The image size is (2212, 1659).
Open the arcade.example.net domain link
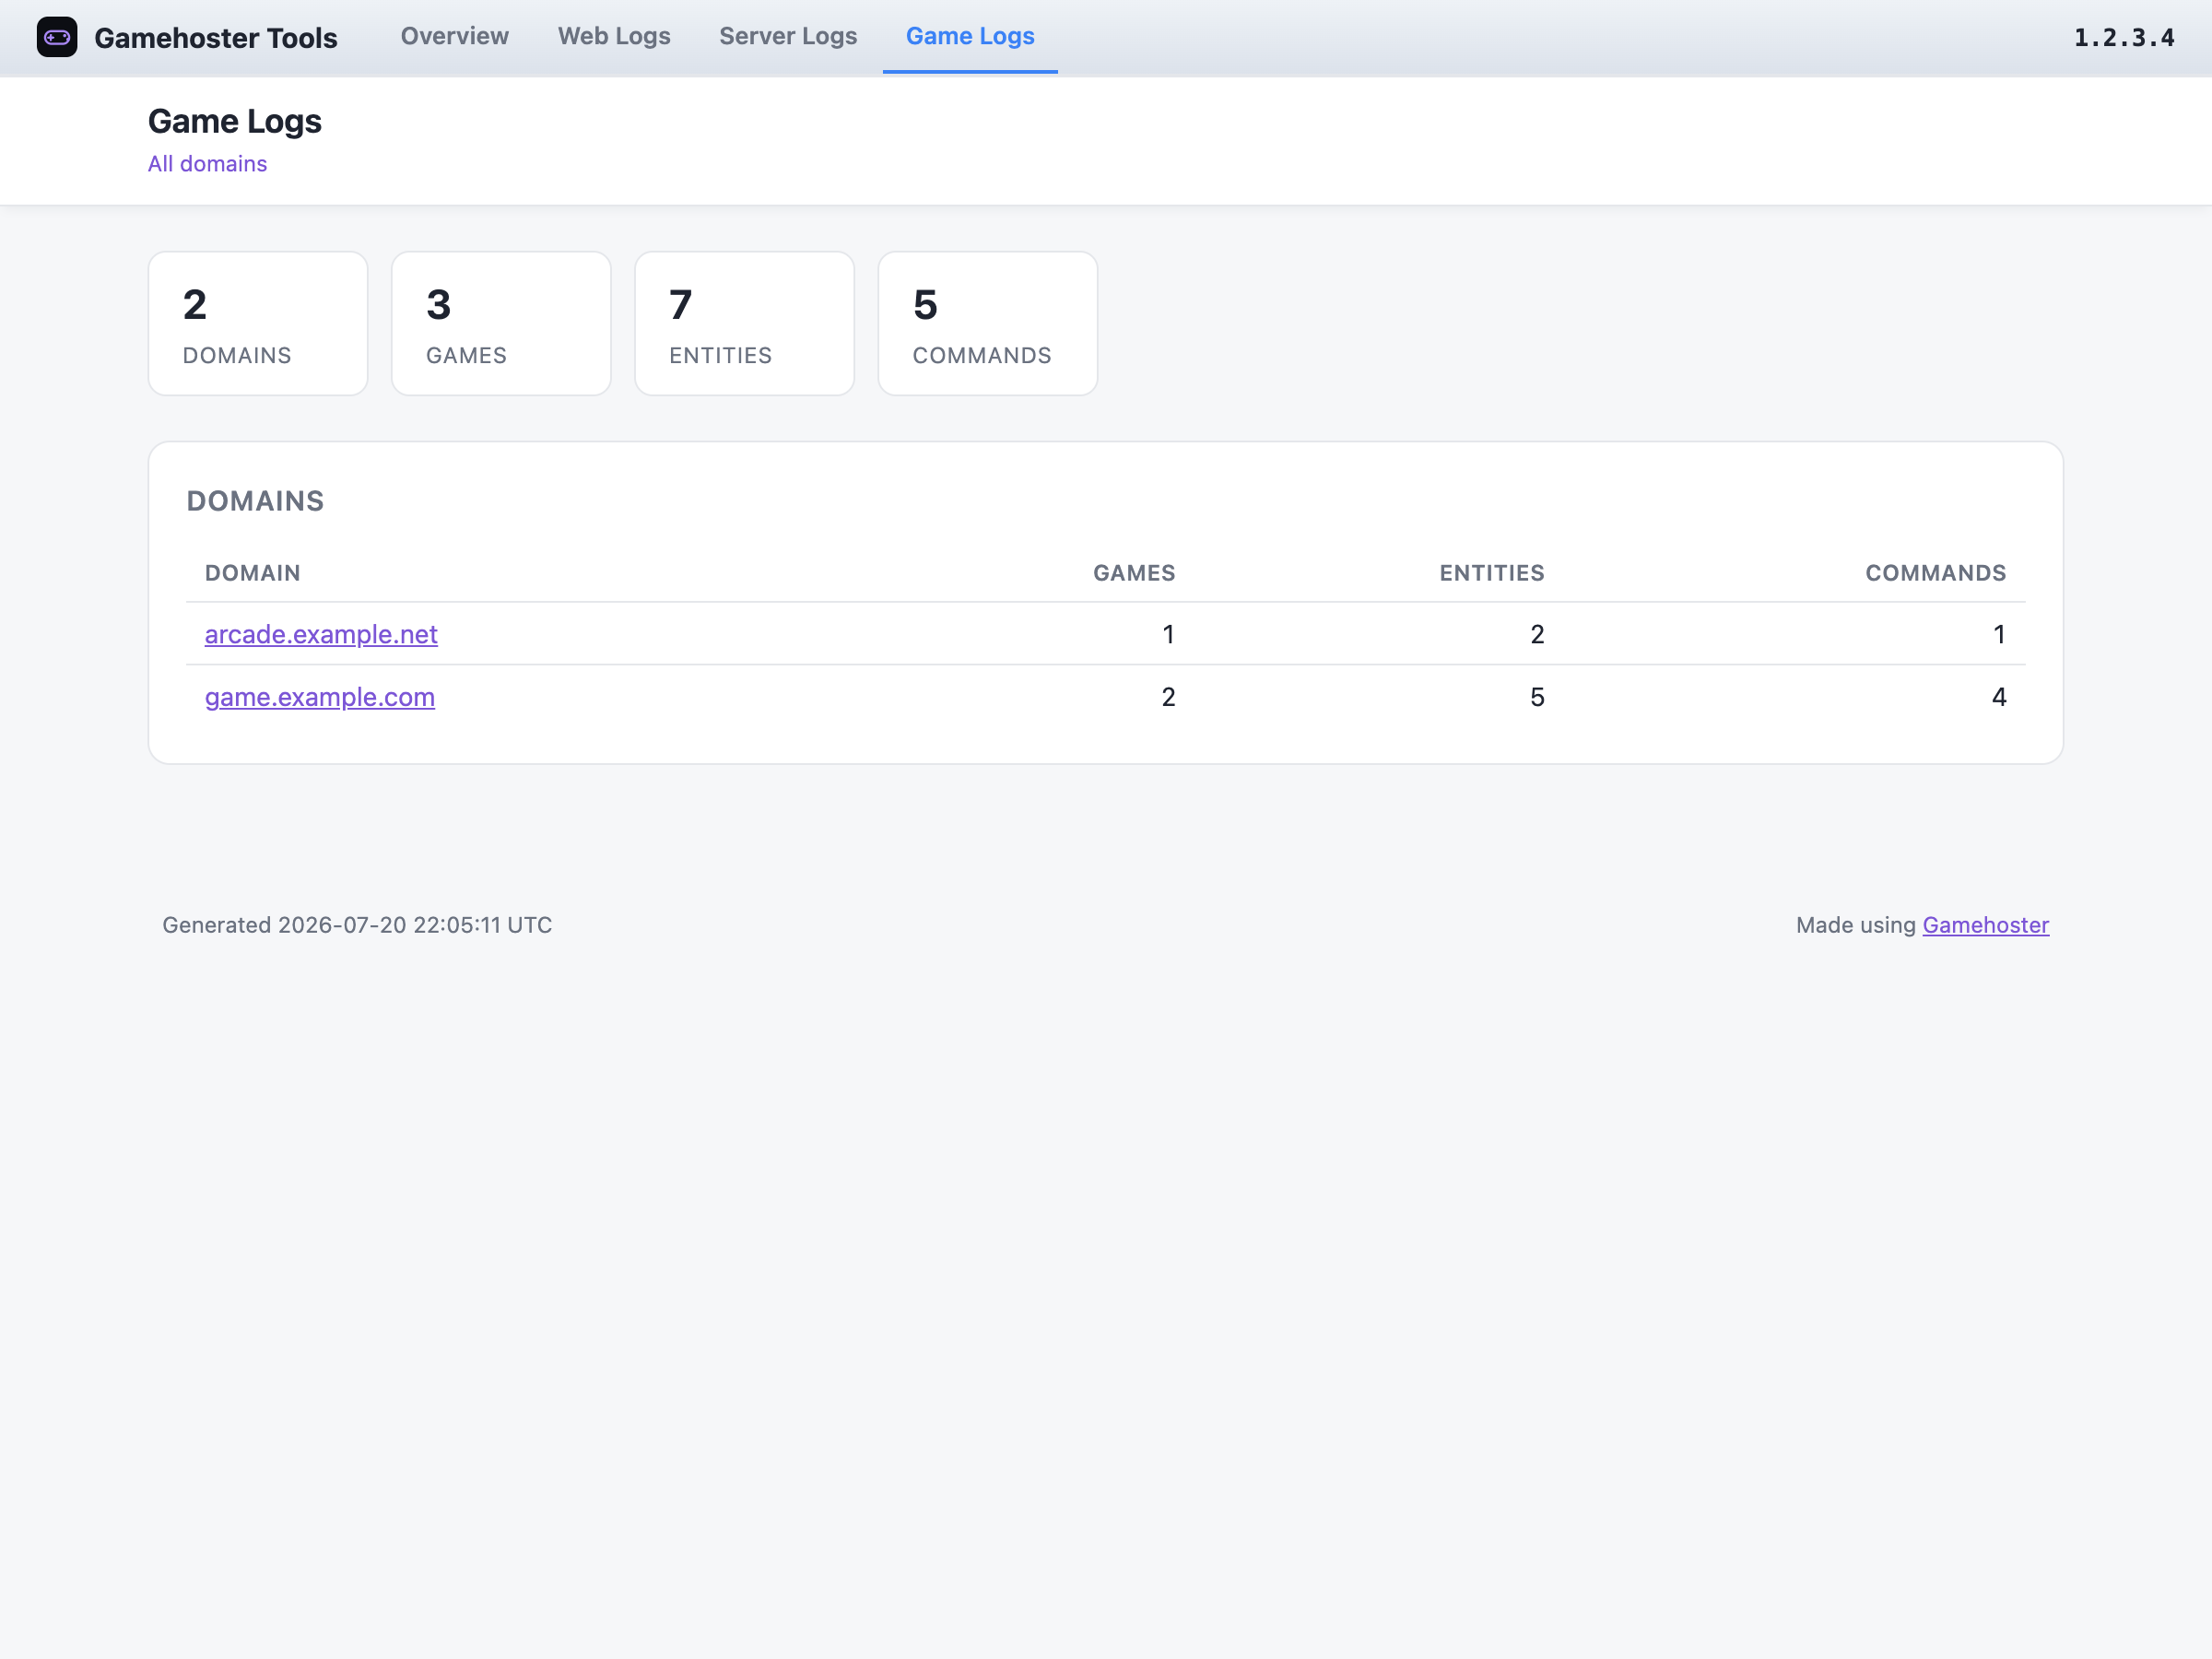click(x=321, y=634)
